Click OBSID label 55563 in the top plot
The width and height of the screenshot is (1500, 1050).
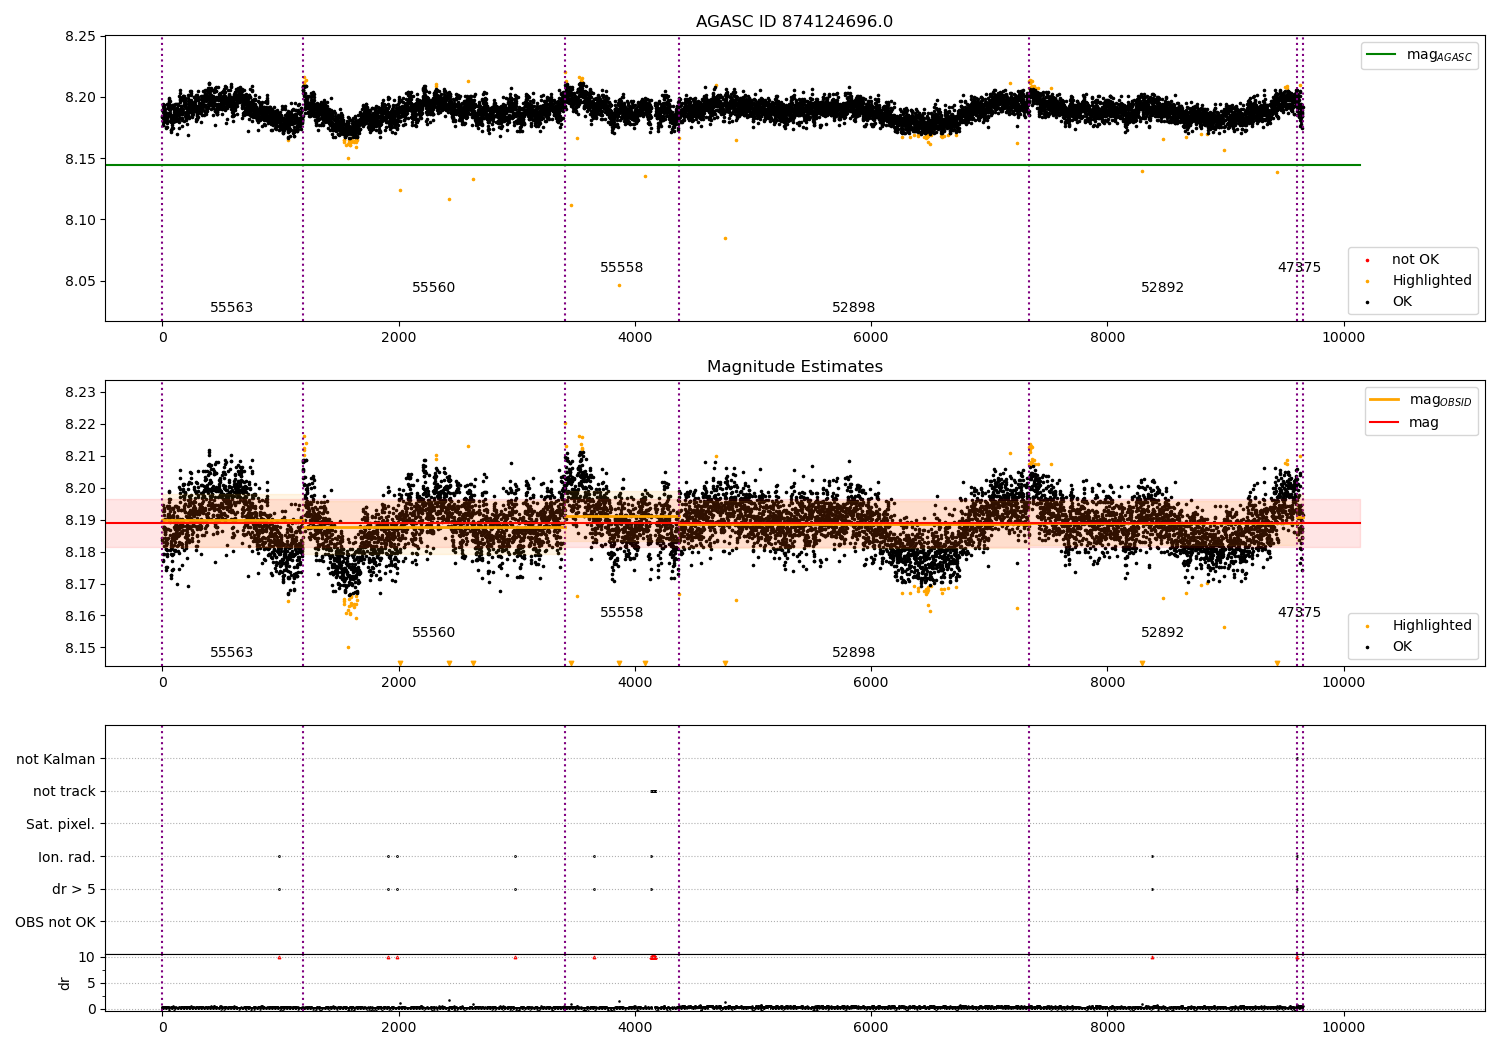[231, 308]
